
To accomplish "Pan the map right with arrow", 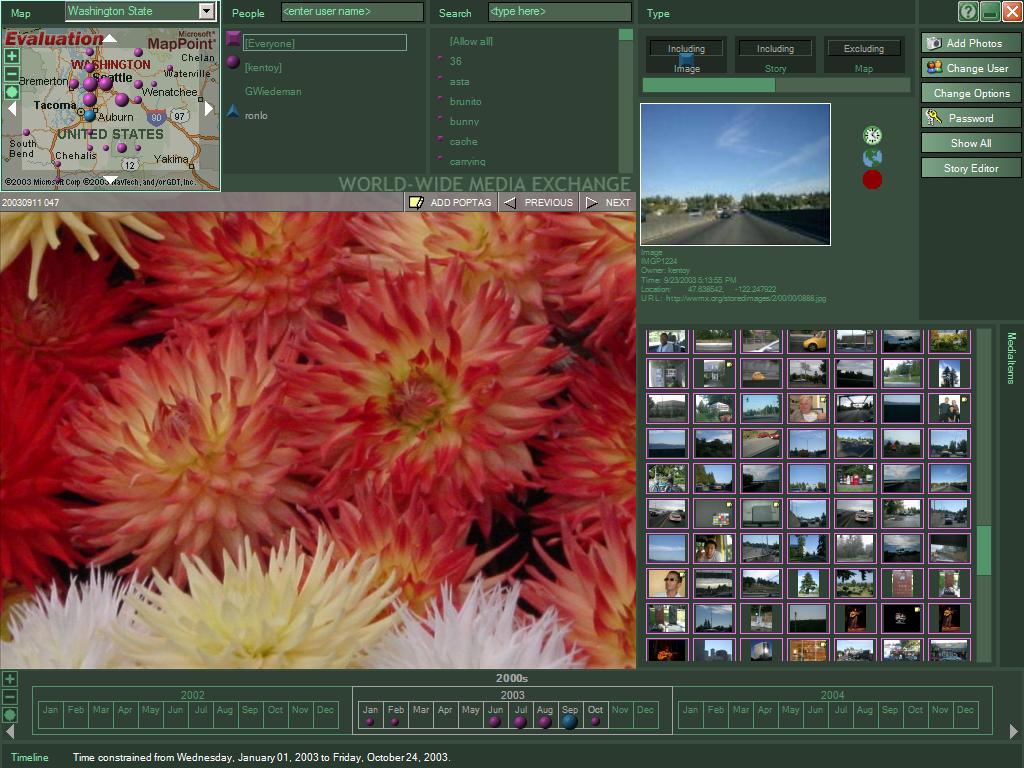I will [x=209, y=108].
